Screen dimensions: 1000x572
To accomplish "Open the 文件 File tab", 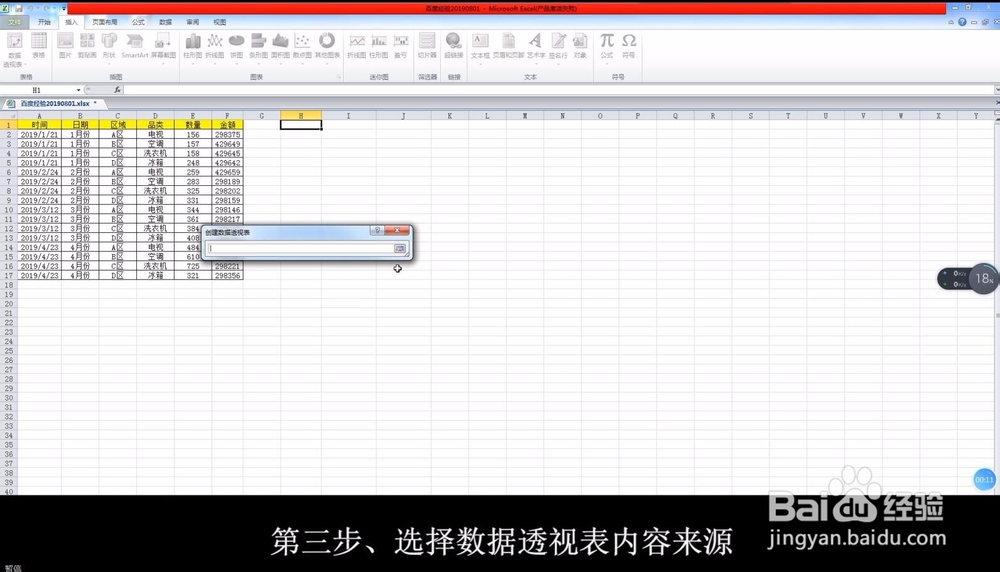I will [14, 22].
